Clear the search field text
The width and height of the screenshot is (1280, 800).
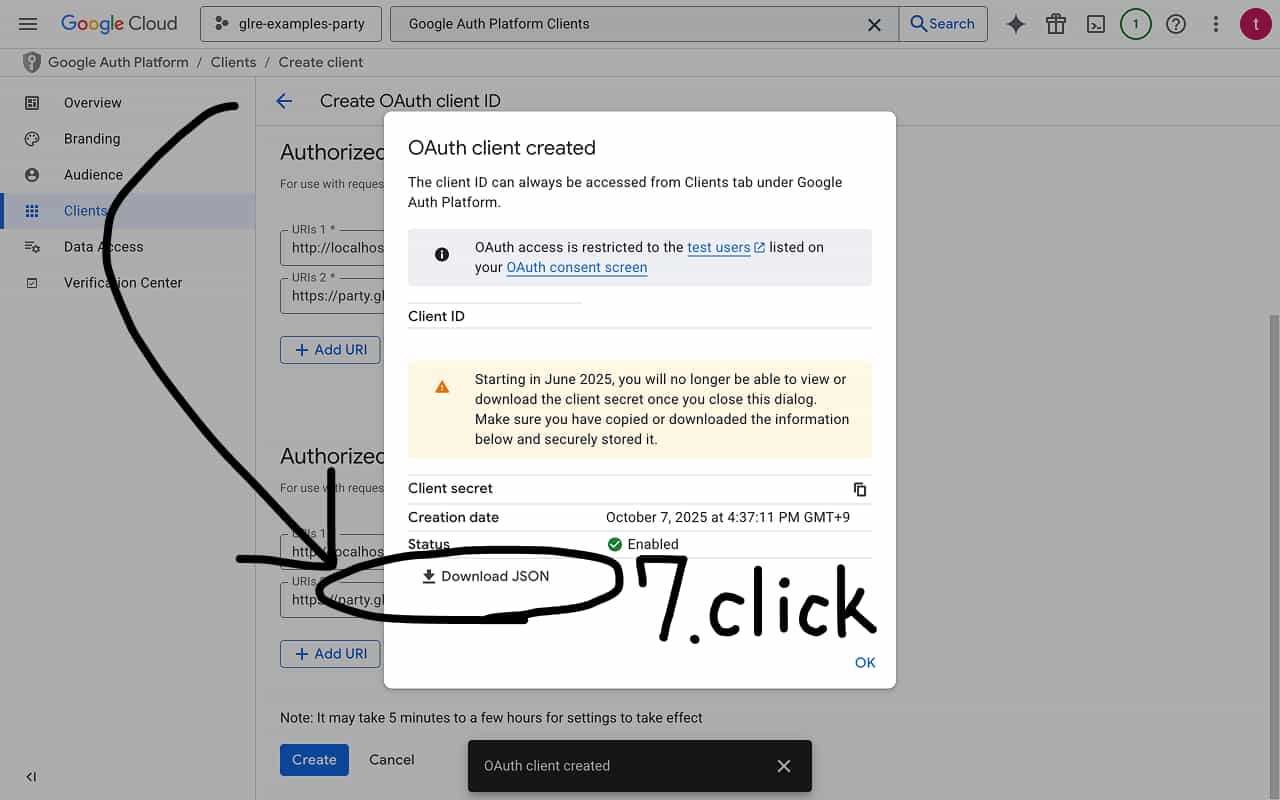[874, 24]
